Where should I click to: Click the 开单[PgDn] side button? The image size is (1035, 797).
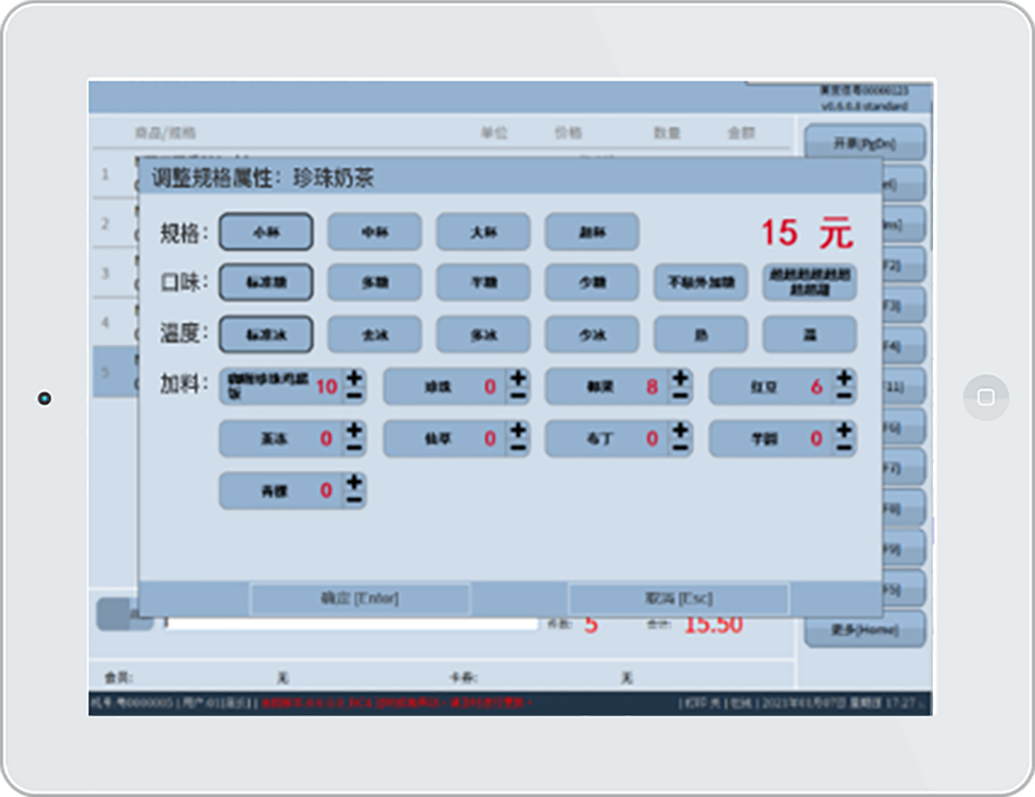click(x=864, y=143)
